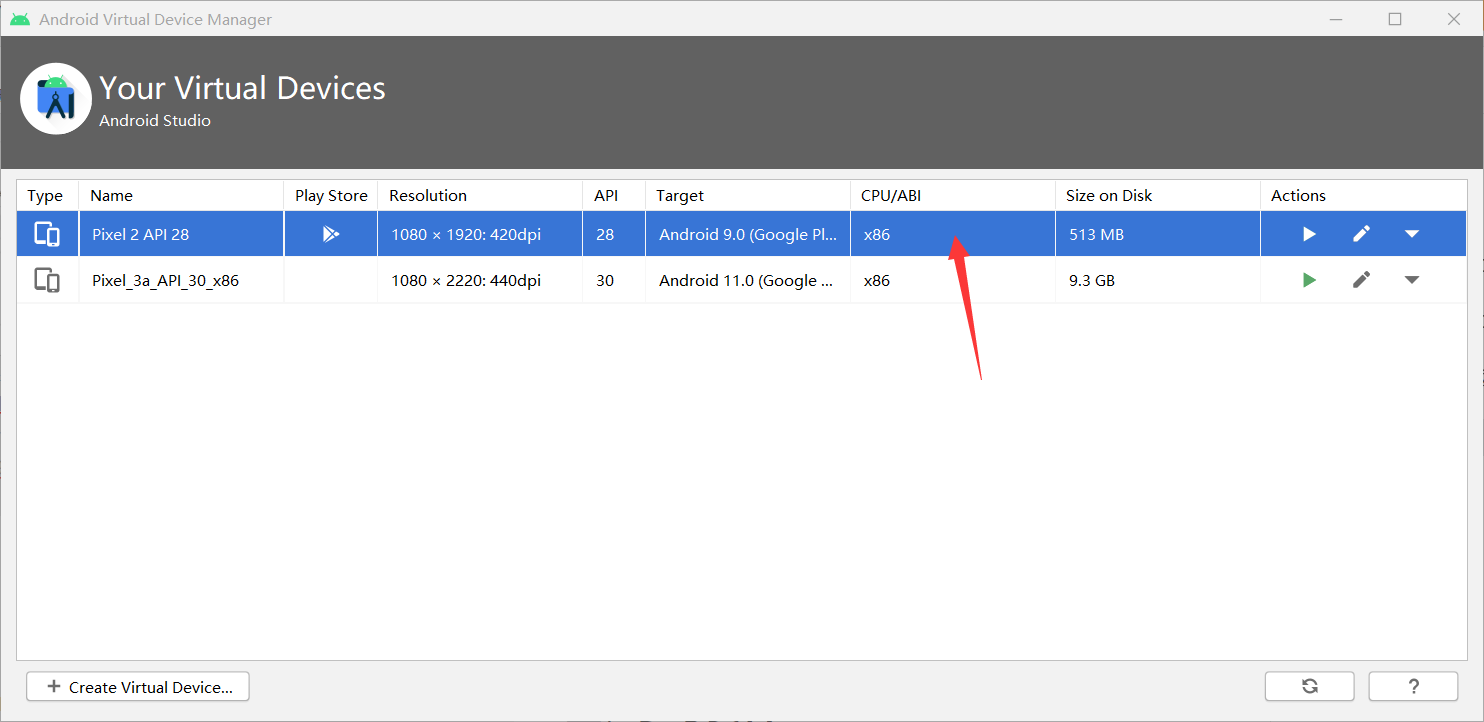Screen dimensions: 1484x722
Task: Click the device type icon for Pixel 2 API 28
Action: (47, 234)
